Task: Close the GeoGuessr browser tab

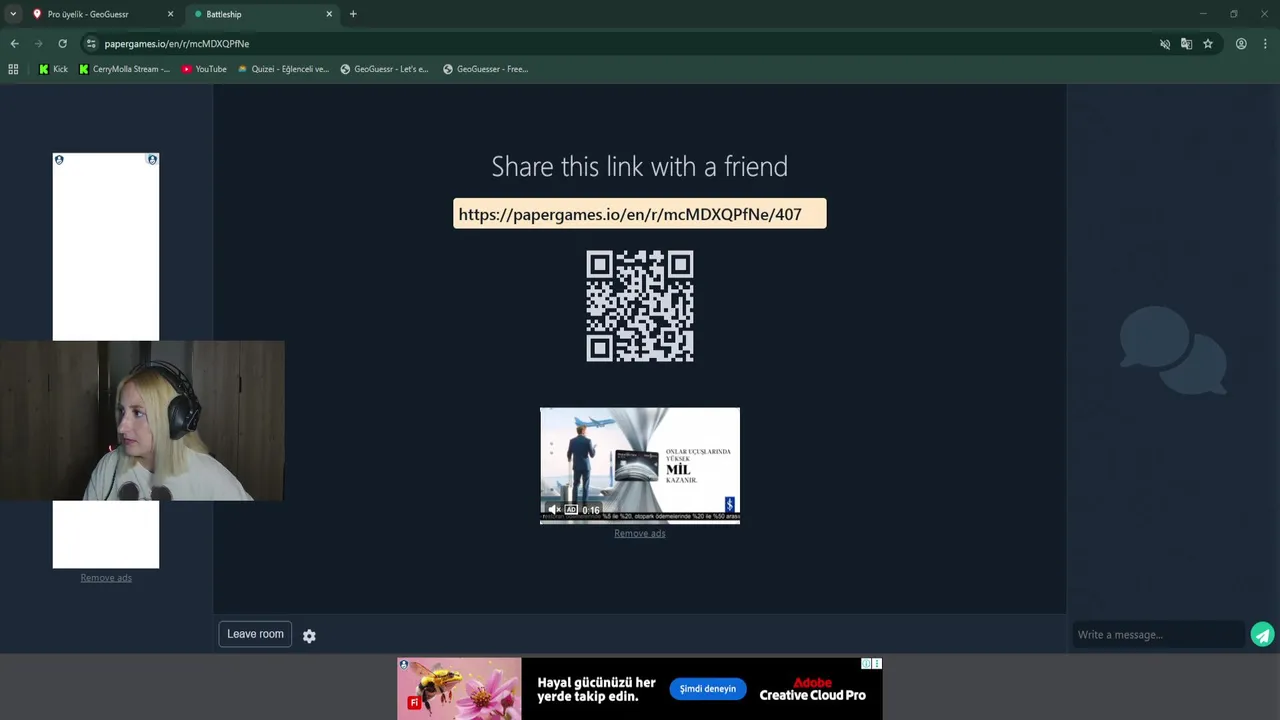Action: tap(170, 14)
